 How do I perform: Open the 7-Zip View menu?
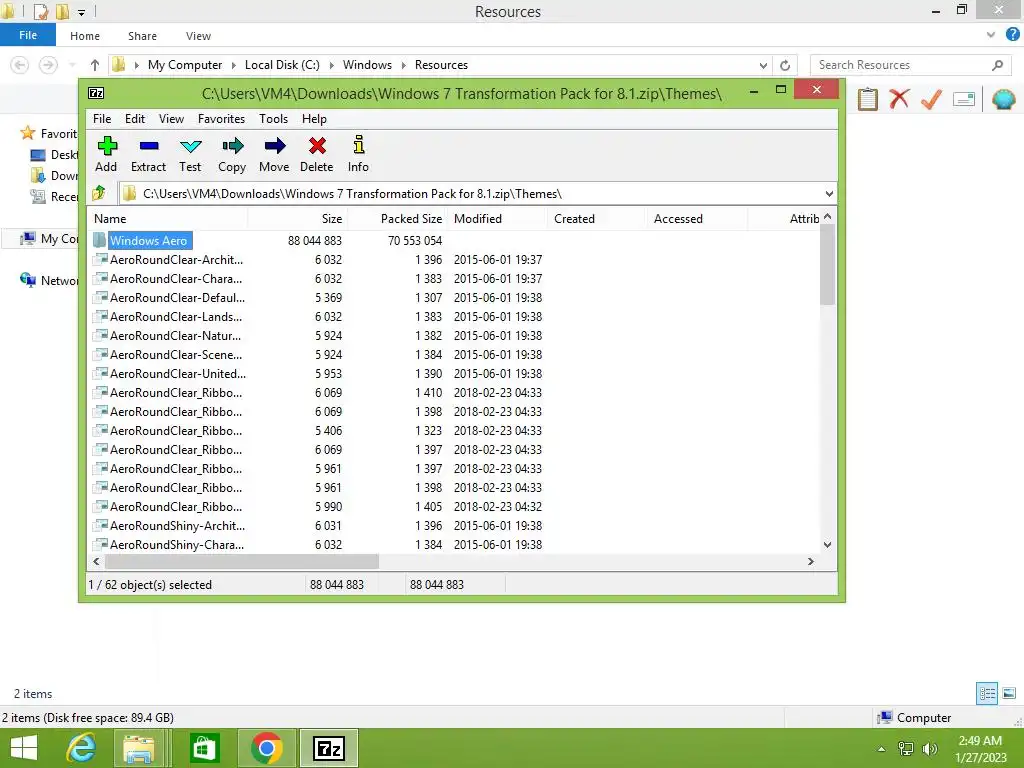(x=171, y=119)
